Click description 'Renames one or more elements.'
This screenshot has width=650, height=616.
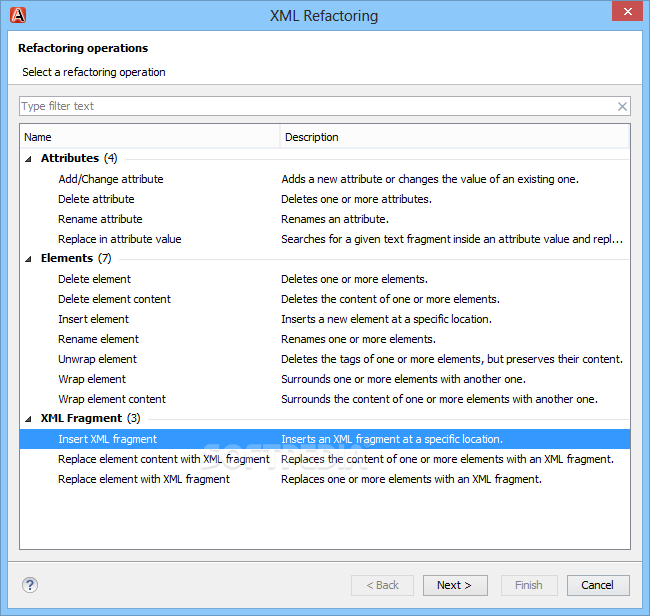[x=358, y=339]
